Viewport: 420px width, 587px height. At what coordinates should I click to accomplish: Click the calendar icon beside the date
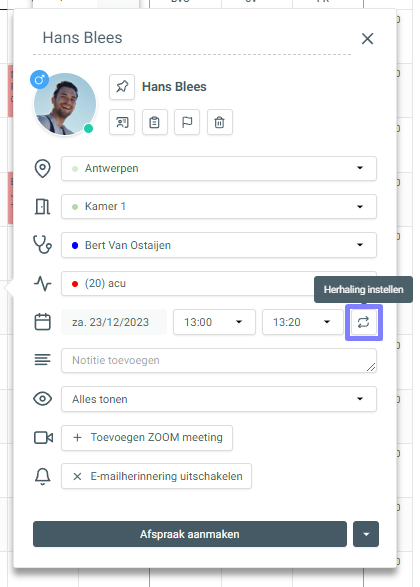point(43,322)
